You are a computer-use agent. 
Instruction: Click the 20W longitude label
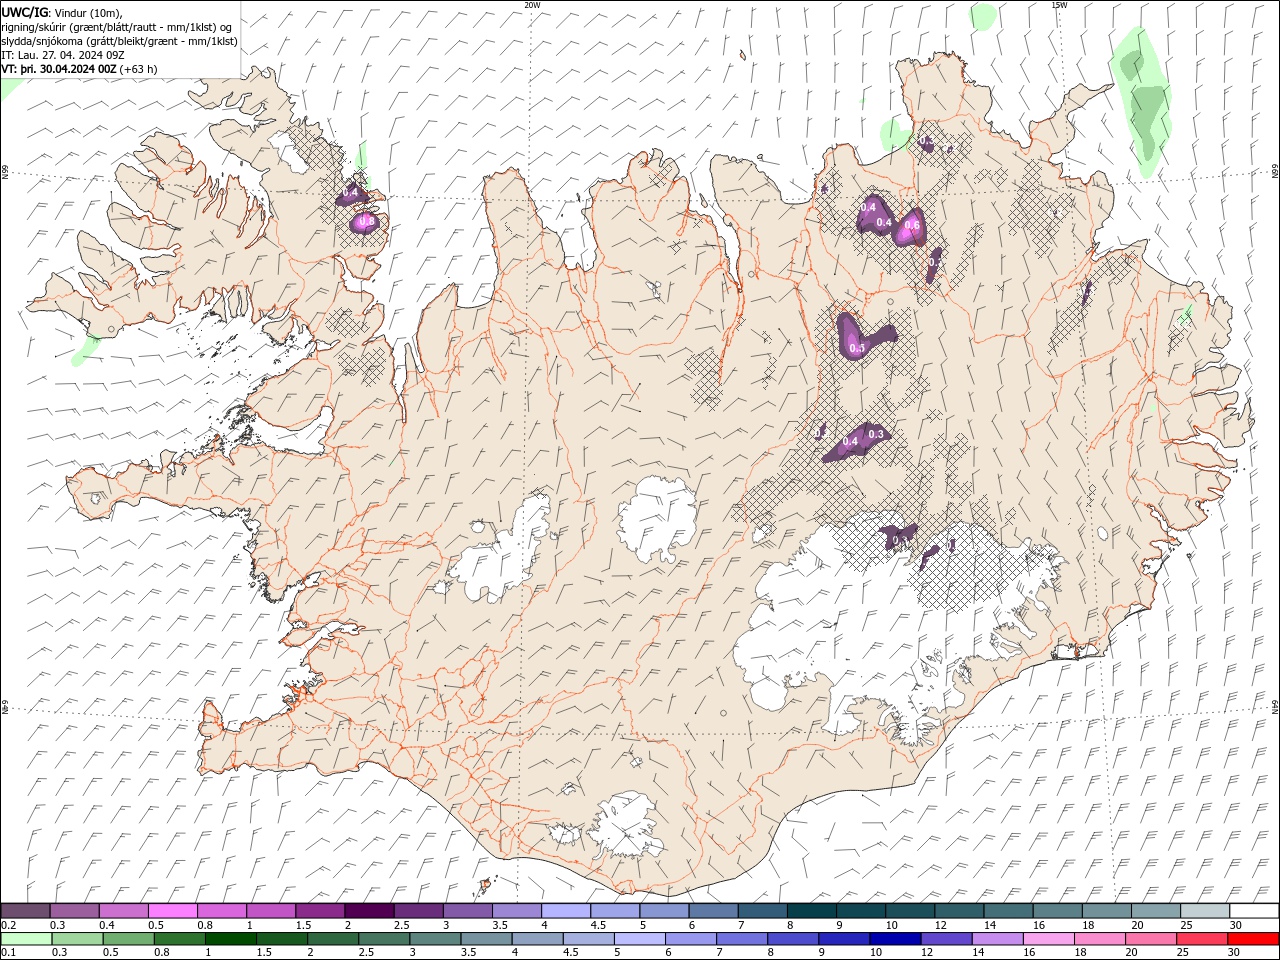click(532, 5)
